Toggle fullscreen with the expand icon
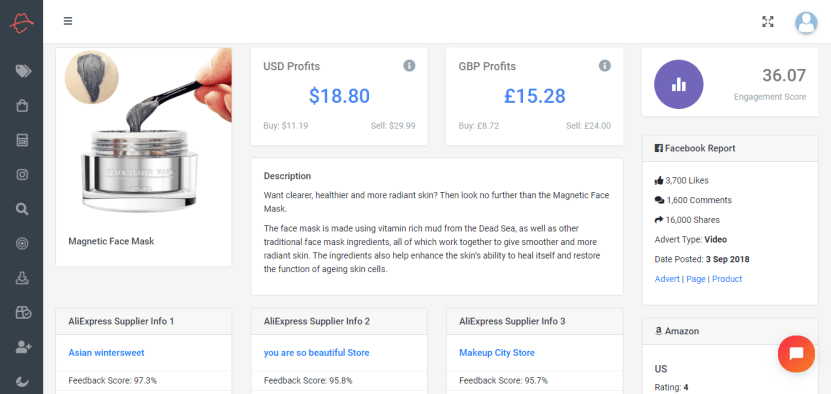The width and height of the screenshot is (831, 394). tap(767, 22)
